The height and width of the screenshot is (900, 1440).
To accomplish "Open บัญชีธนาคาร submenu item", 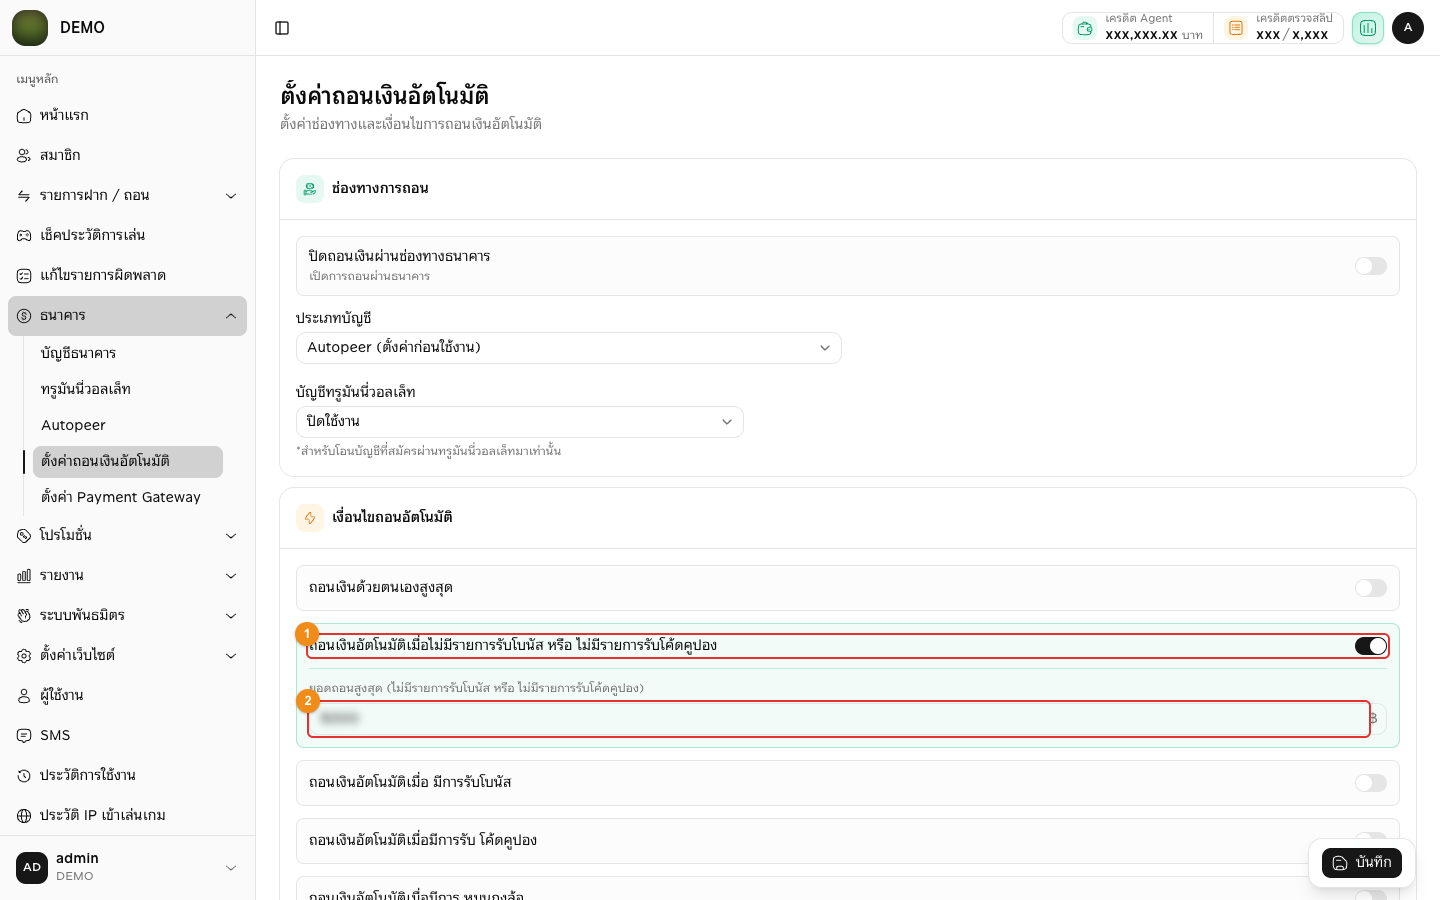I will coord(128,354).
